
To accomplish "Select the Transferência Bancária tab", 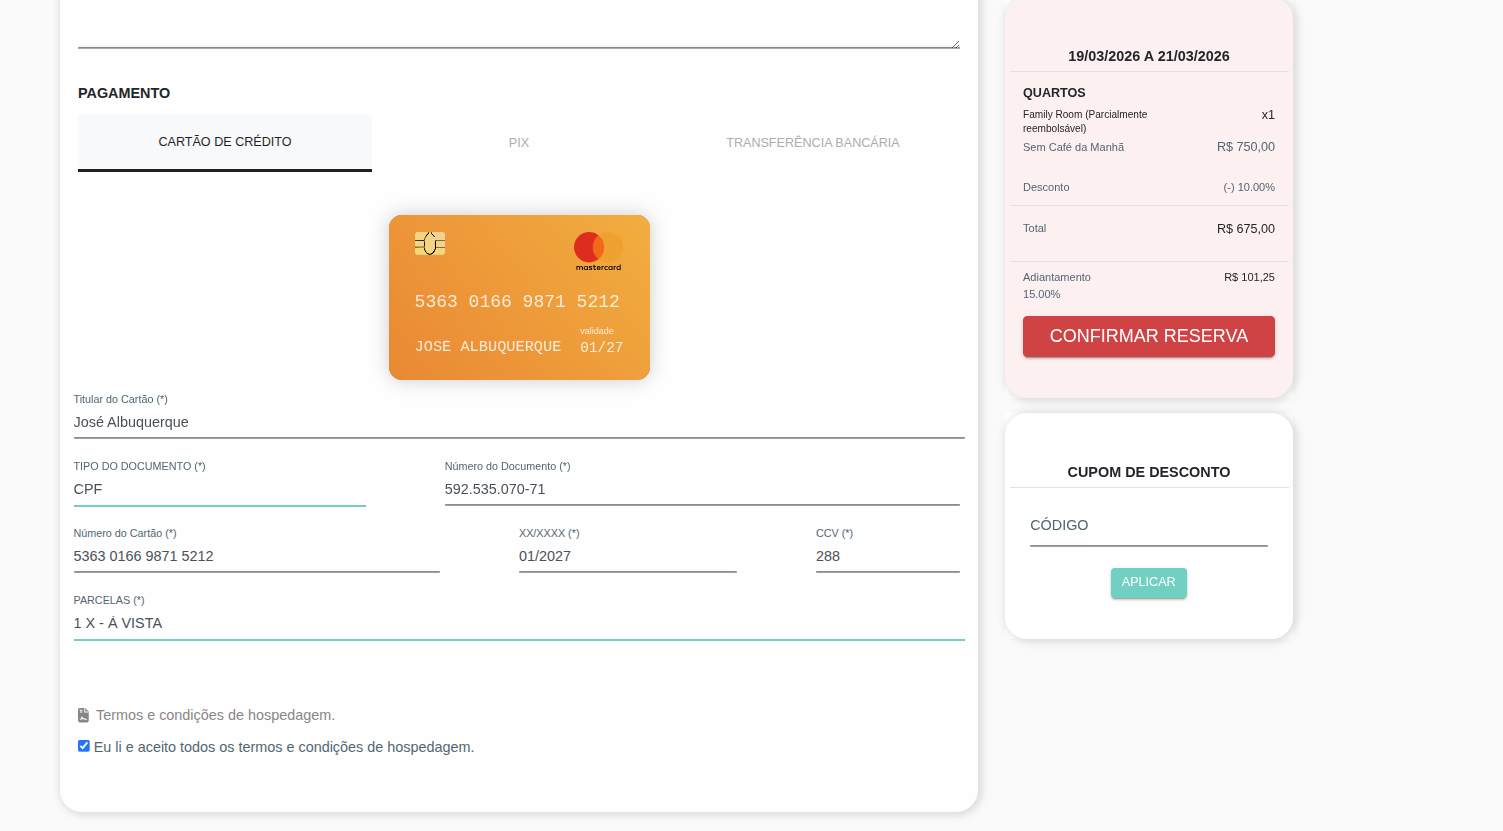I will (812, 143).
